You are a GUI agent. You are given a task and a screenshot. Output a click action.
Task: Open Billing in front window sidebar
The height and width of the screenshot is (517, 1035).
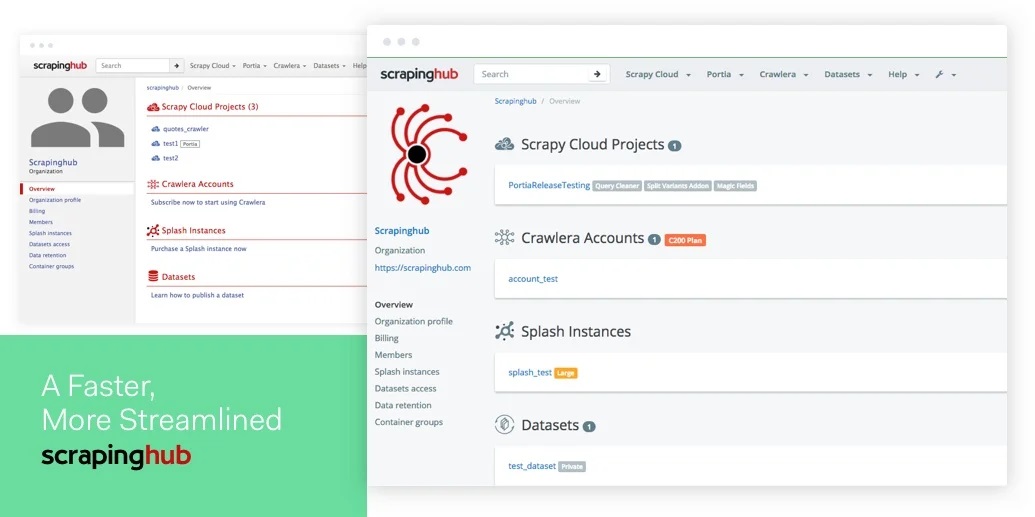pyautogui.click(x=386, y=338)
